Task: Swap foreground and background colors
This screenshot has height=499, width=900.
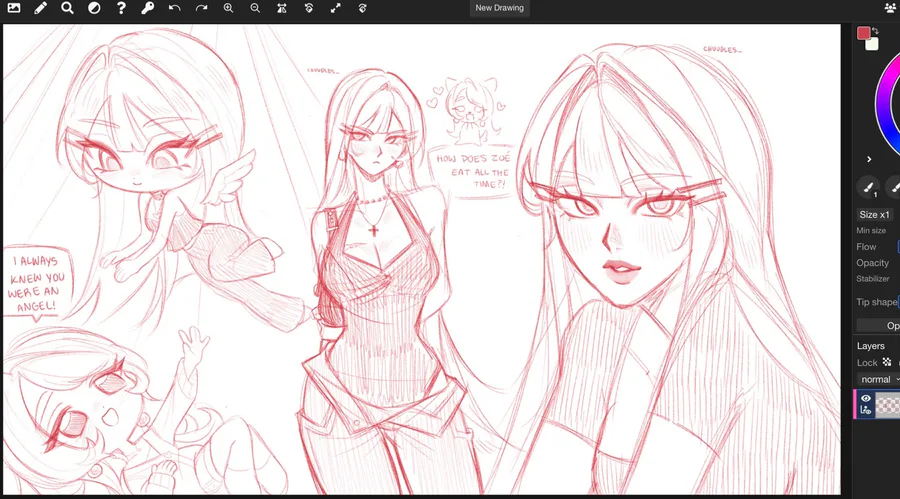Action: coord(875,30)
